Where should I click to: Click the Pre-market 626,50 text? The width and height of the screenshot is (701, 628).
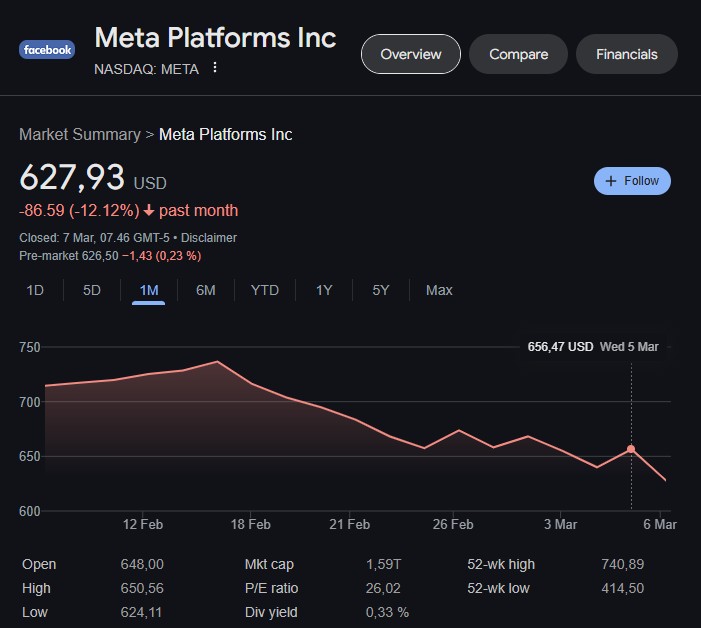click(x=69, y=256)
